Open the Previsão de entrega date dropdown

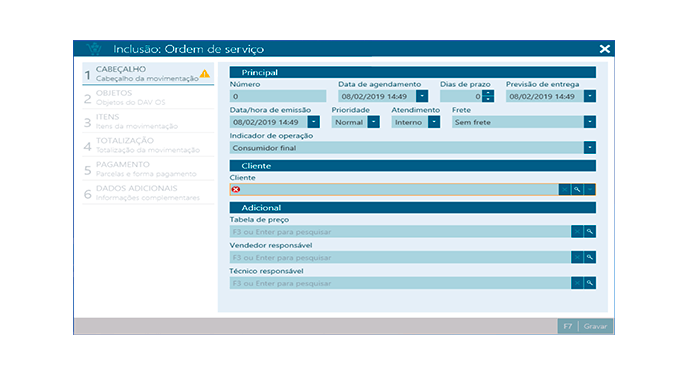click(590, 96)
